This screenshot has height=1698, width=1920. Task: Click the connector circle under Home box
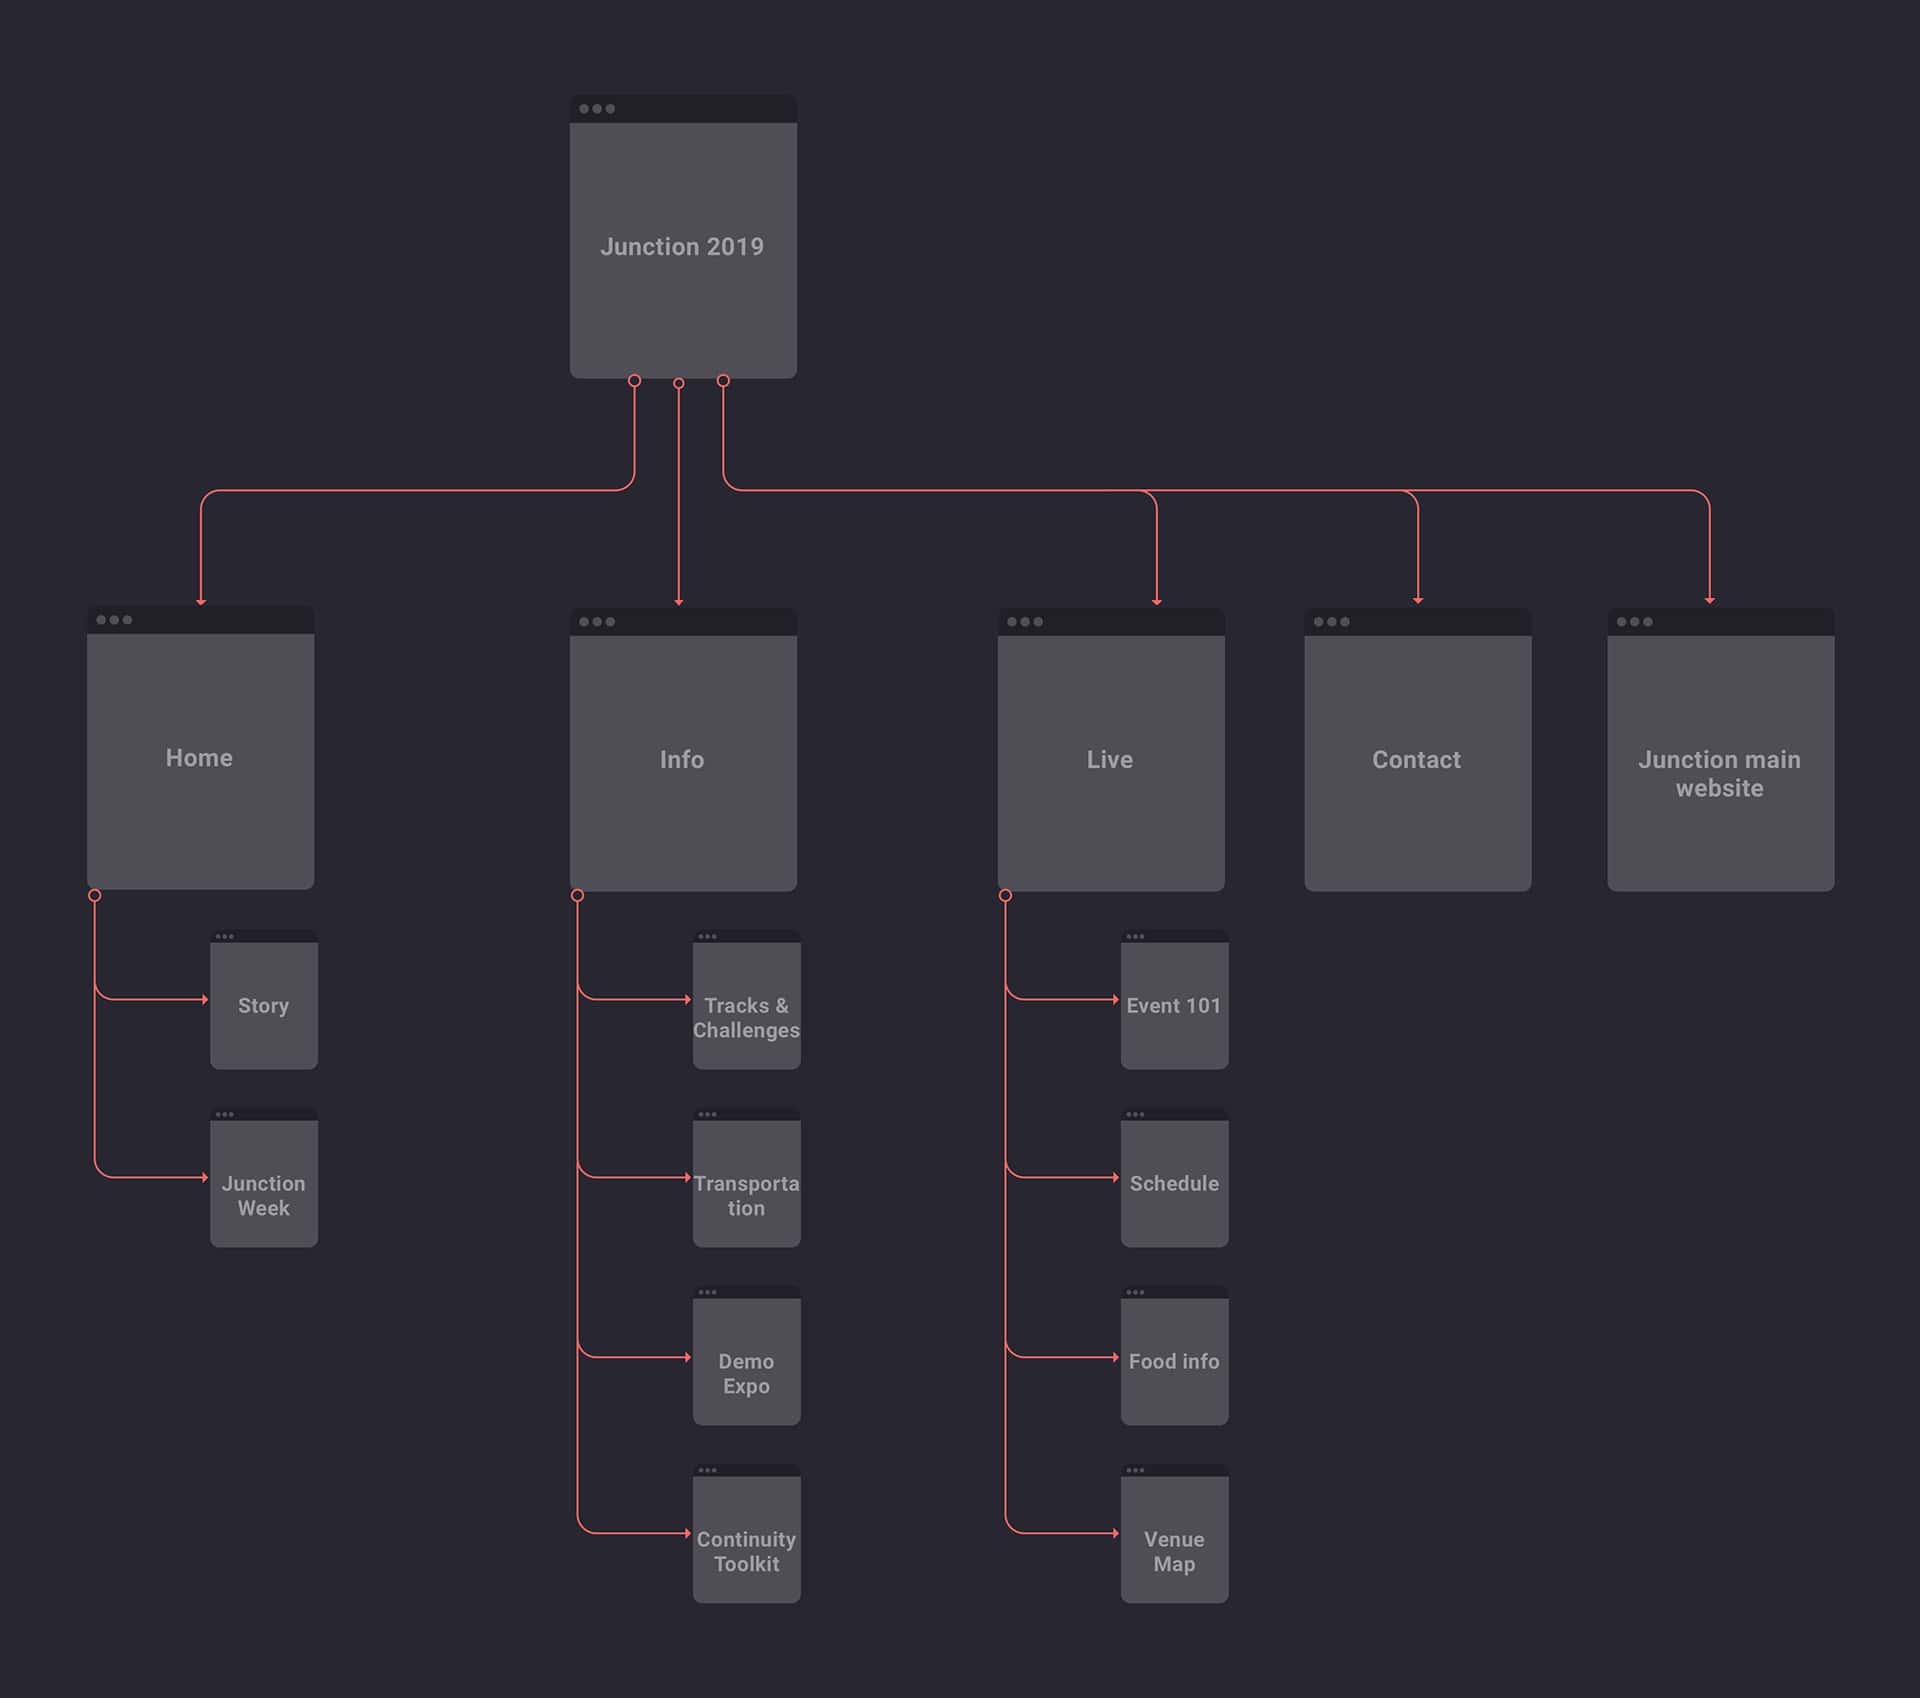(x=95, y=896)
